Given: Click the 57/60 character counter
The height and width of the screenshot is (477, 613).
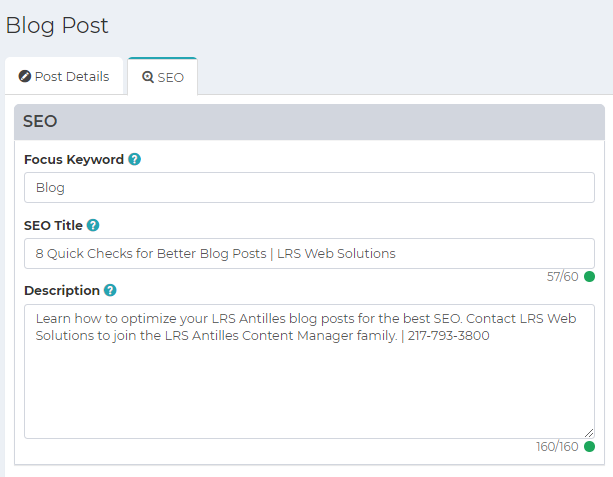Looking at the screenshot, I should point(562,276).
